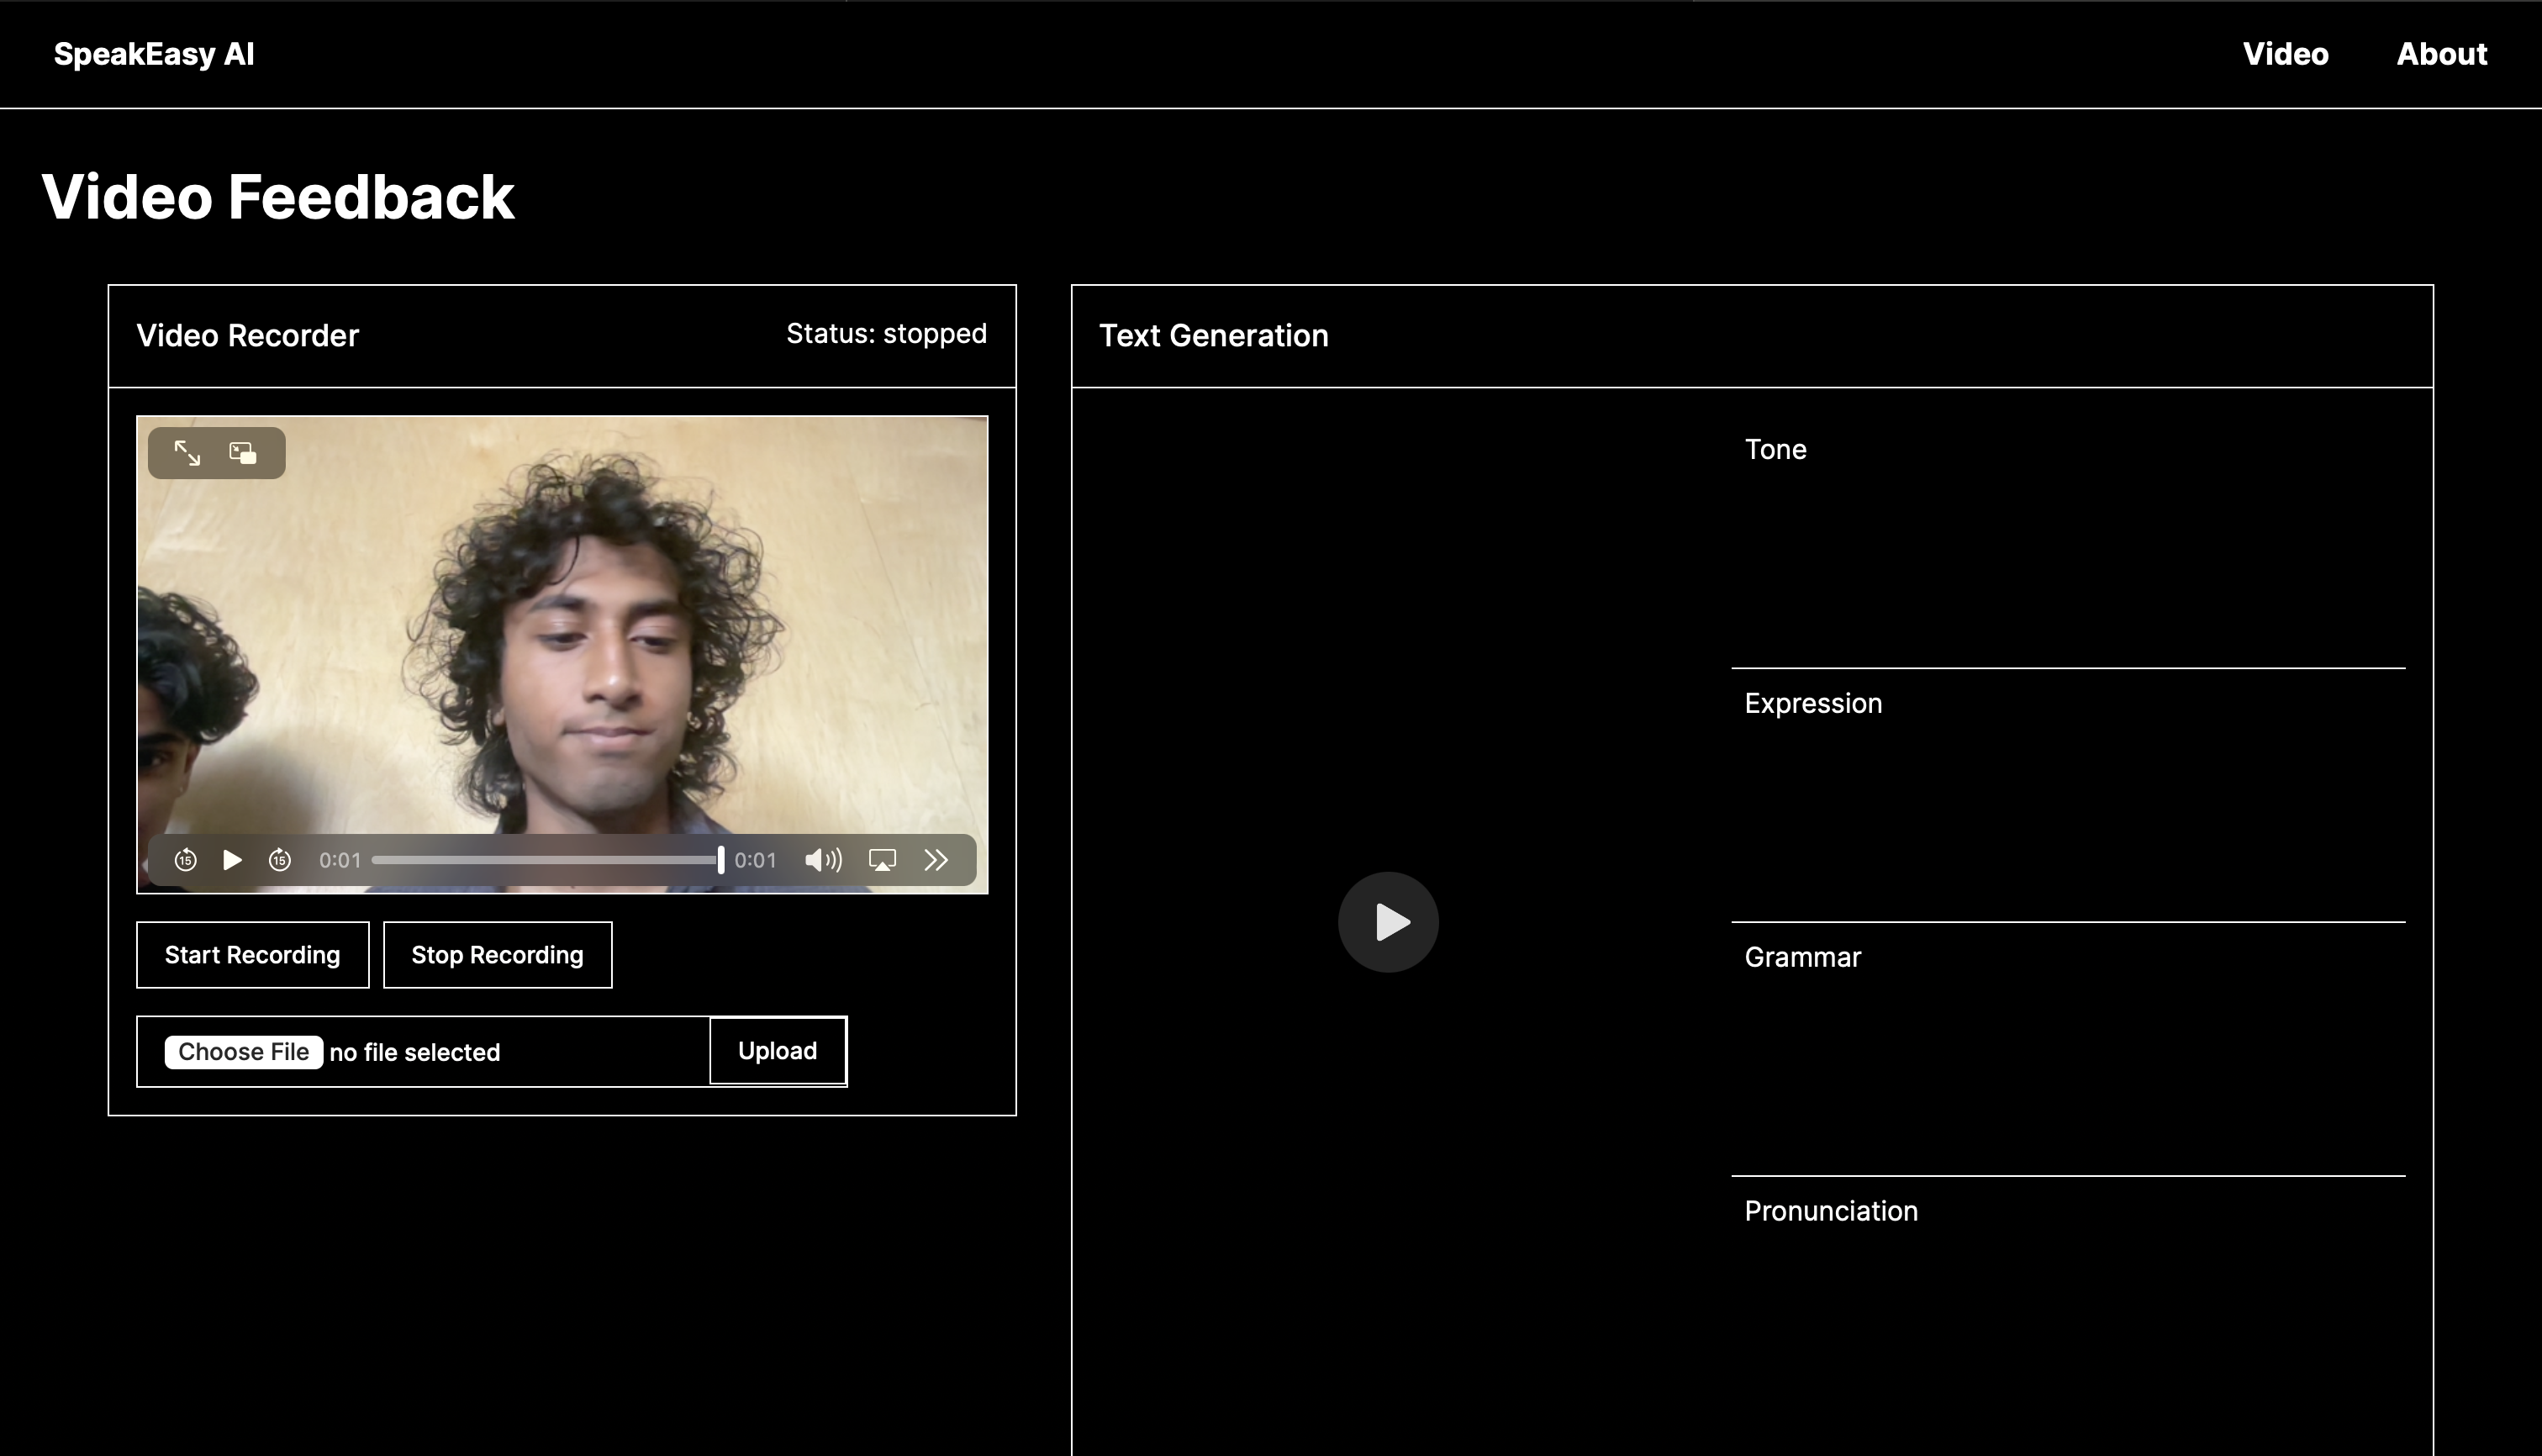
Task: Open AirPlay options on the video player
Action: coord(882,860)
